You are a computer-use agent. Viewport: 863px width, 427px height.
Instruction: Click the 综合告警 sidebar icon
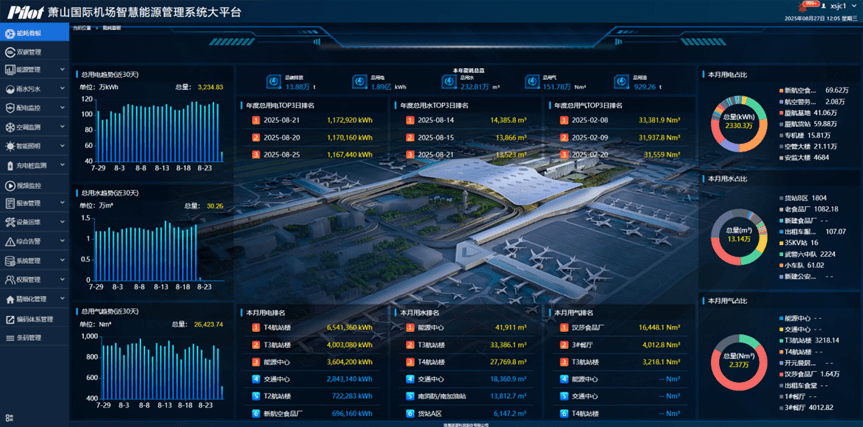(x=9, y=241)
